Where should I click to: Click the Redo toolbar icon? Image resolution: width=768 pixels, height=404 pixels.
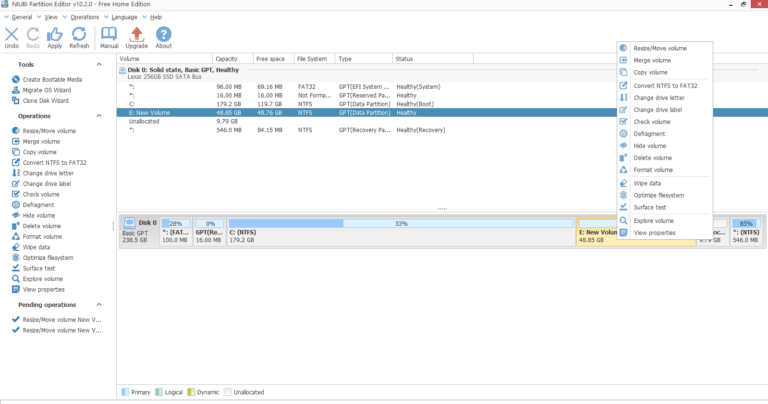33,35
